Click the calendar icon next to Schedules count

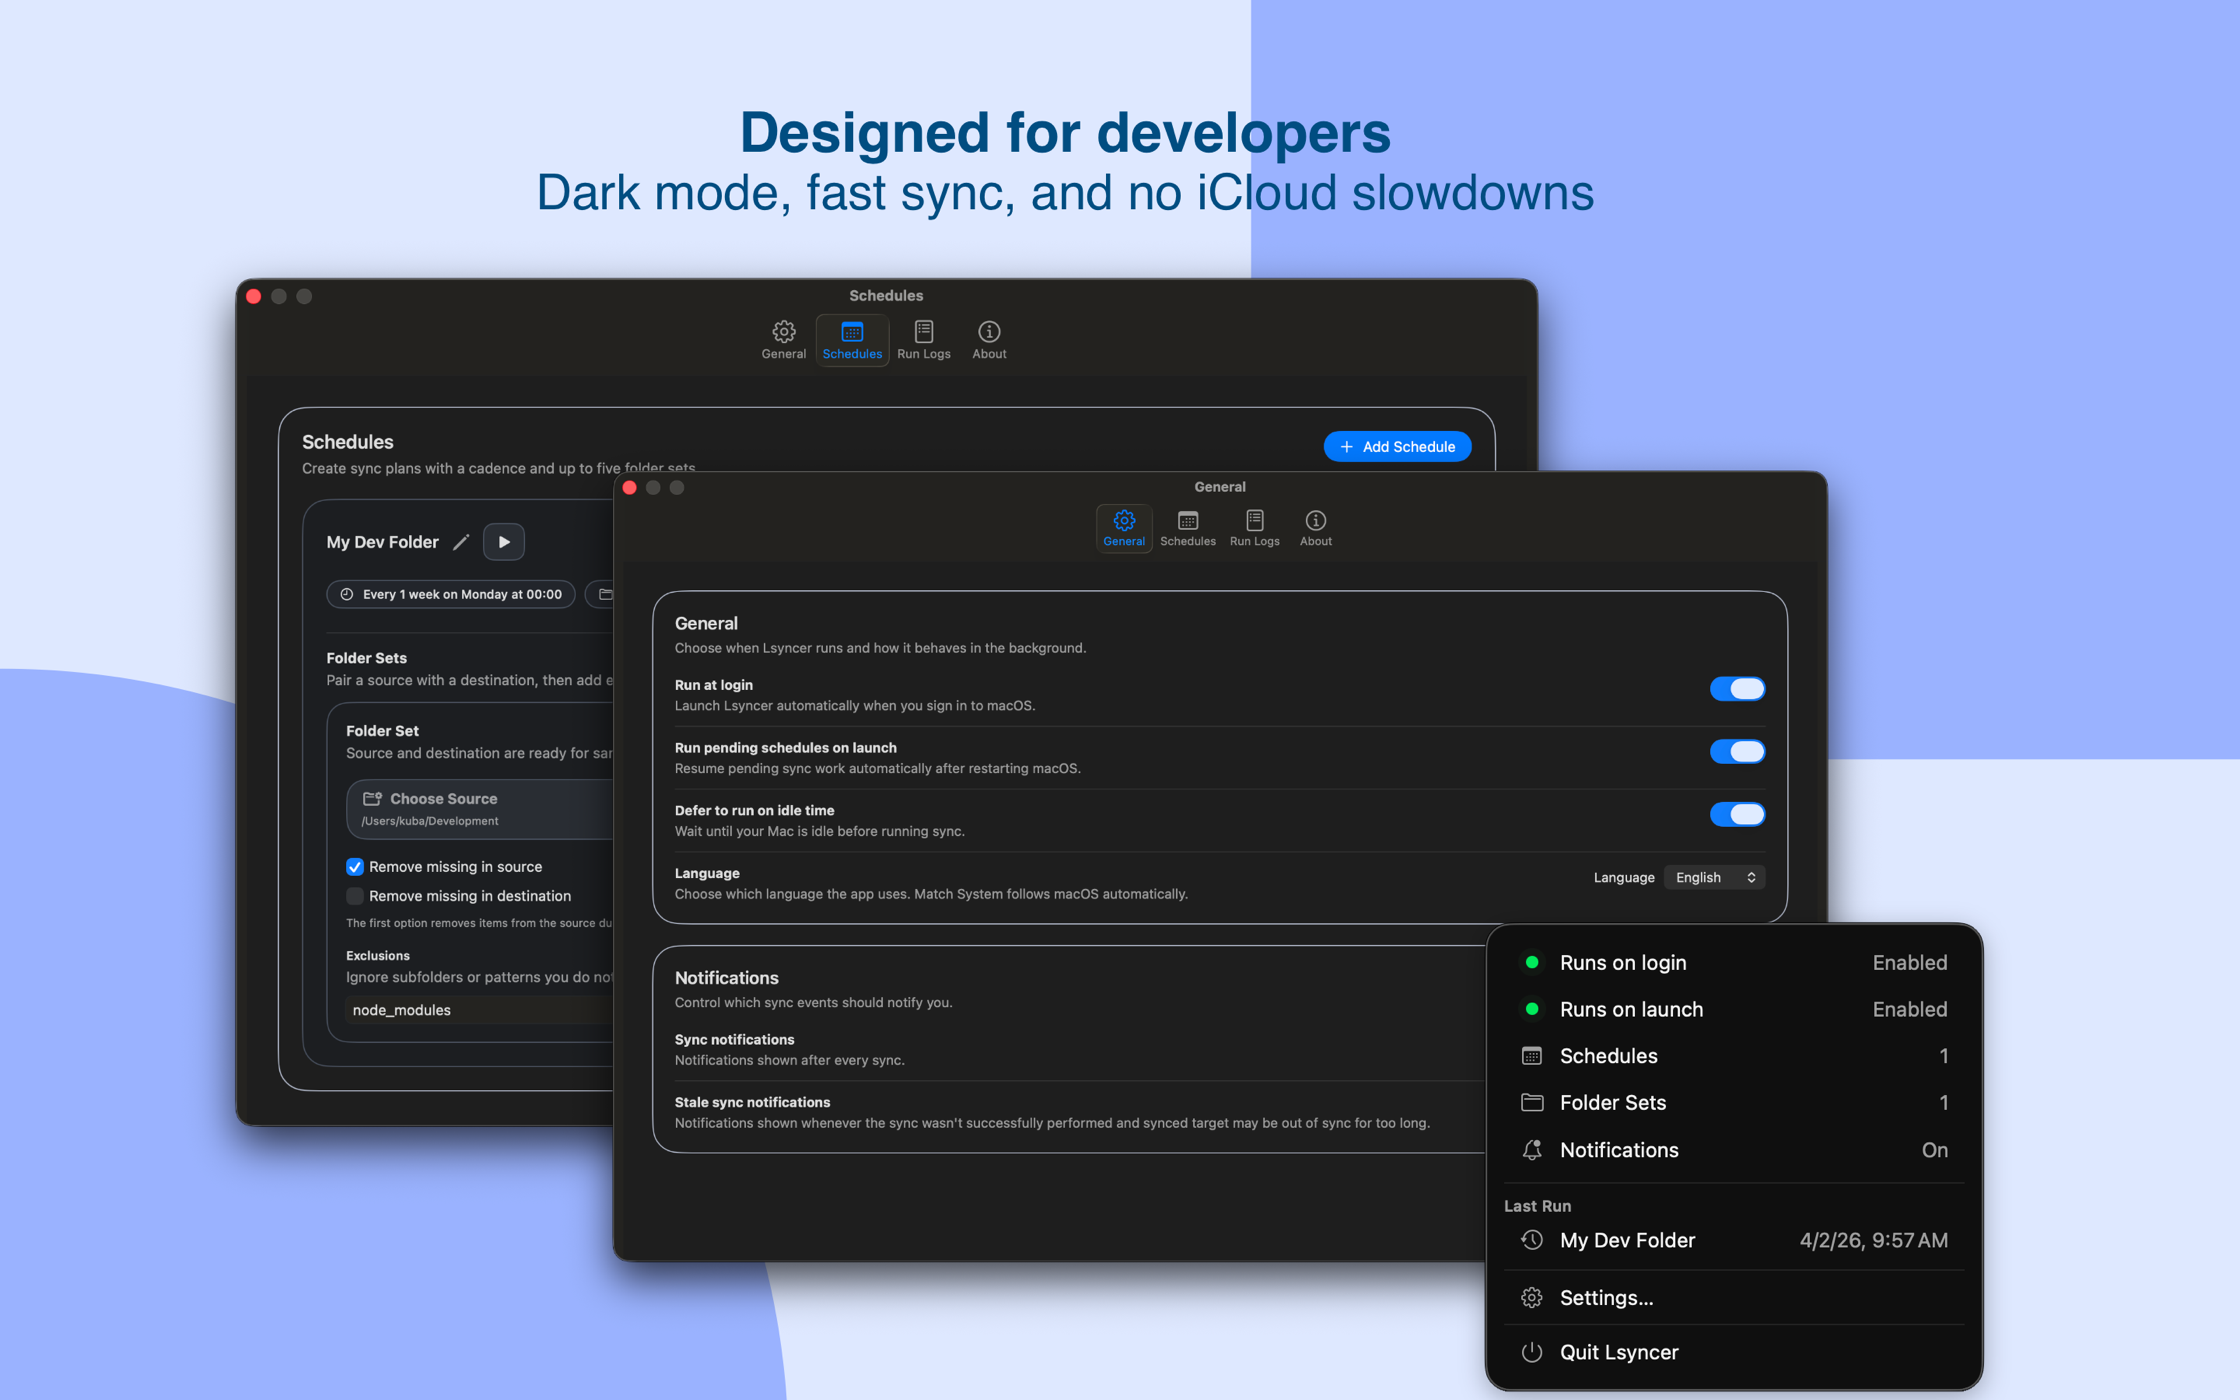click(x=1532, y=1055)
